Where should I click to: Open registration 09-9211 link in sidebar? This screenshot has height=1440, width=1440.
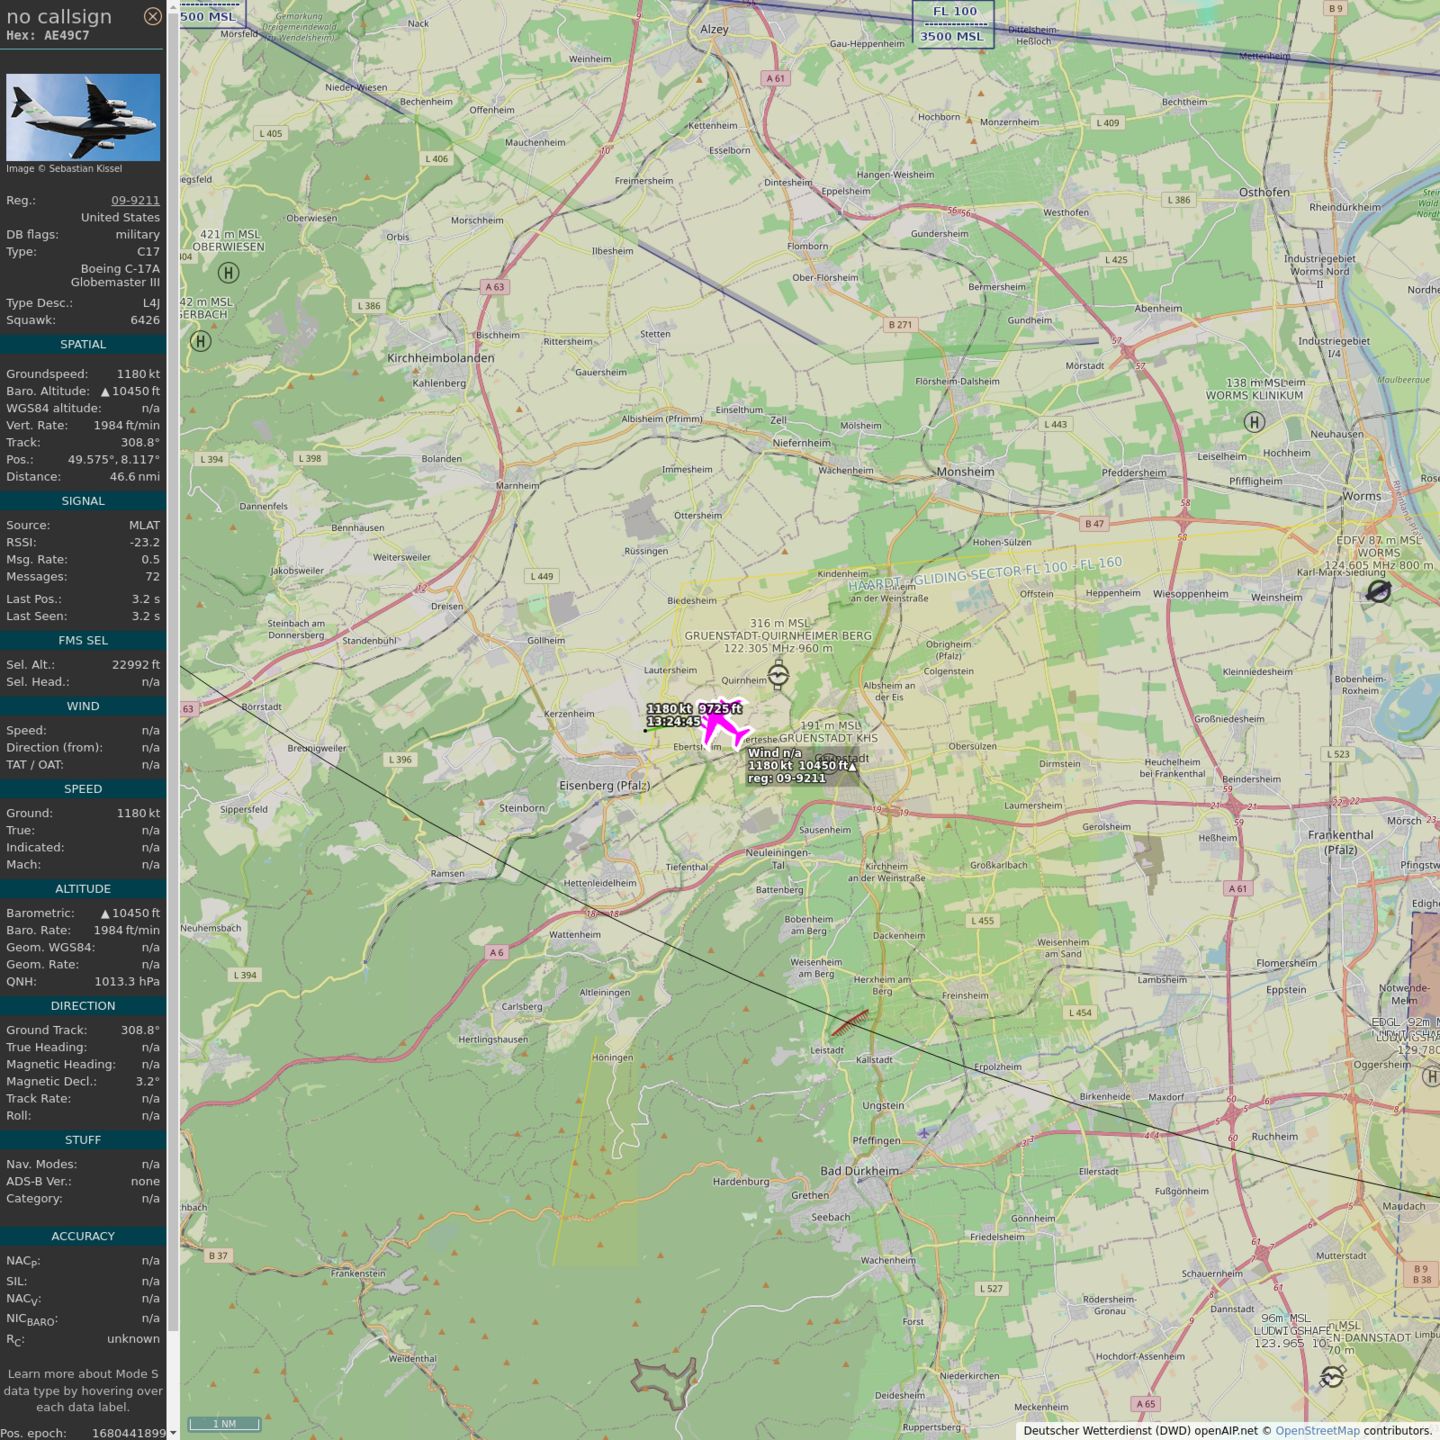(135, 200)
